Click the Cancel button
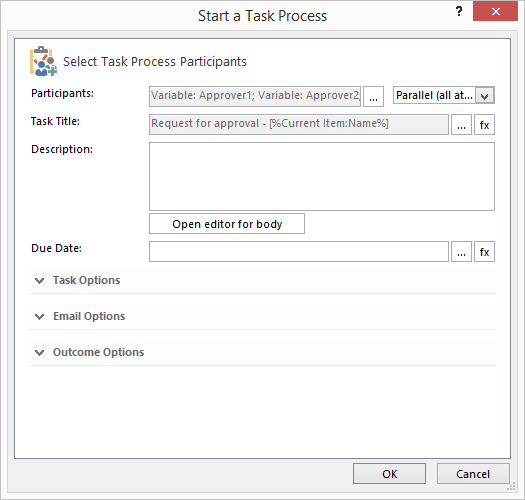 tap(473, 474)
